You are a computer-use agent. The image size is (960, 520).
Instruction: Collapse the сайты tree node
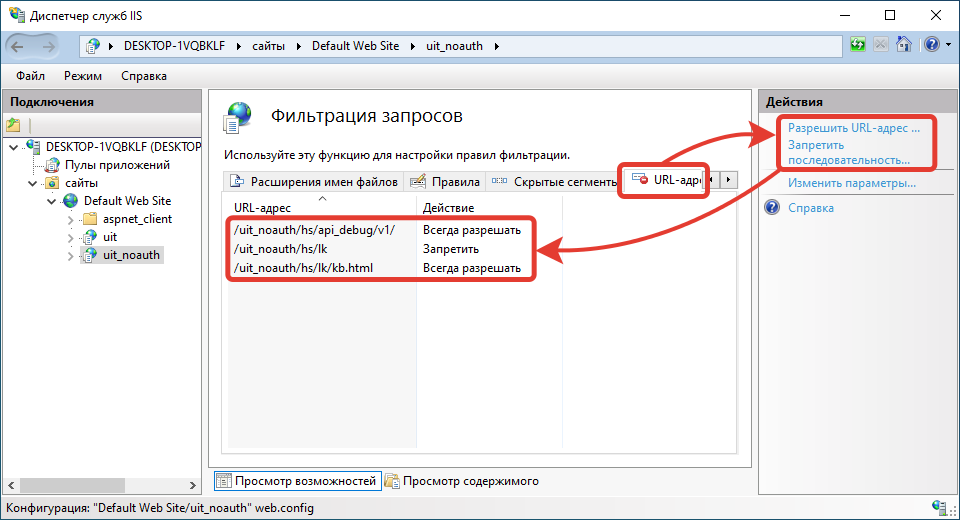point(33,183)
